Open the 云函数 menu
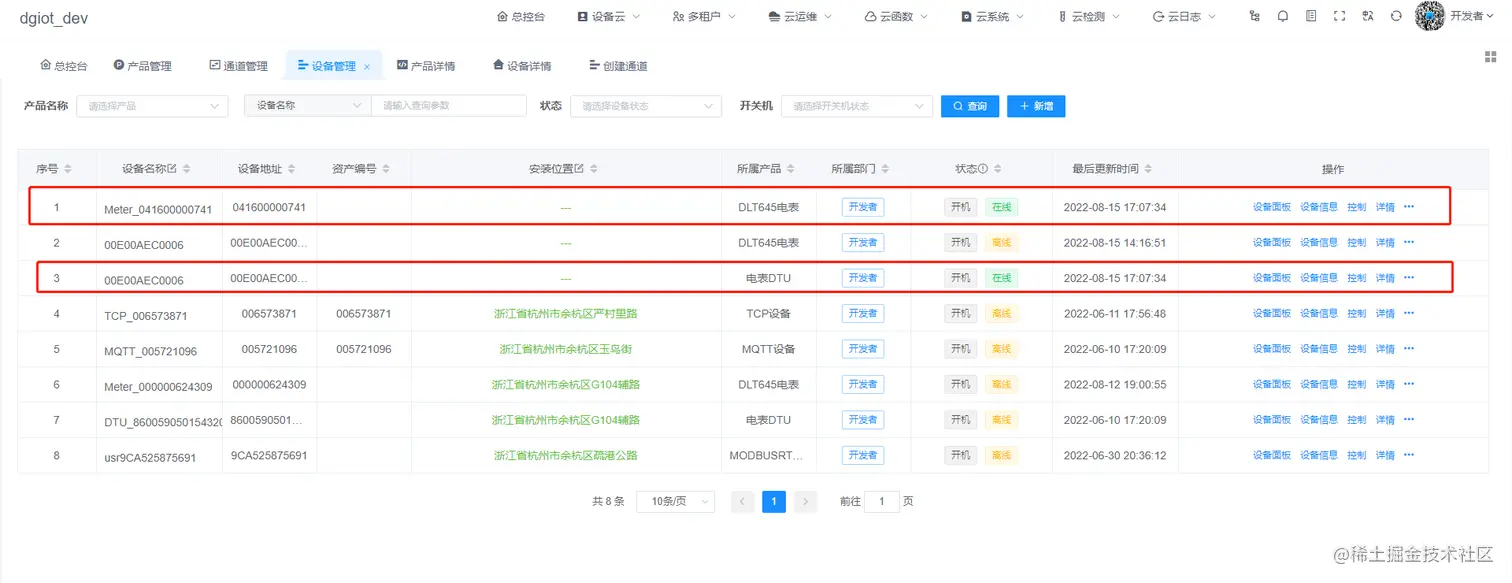1512x583 pixels. tap(897, 16)
